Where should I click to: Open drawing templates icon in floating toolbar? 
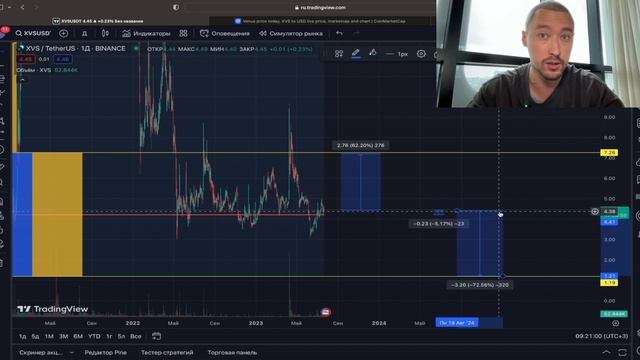point(339,53)
